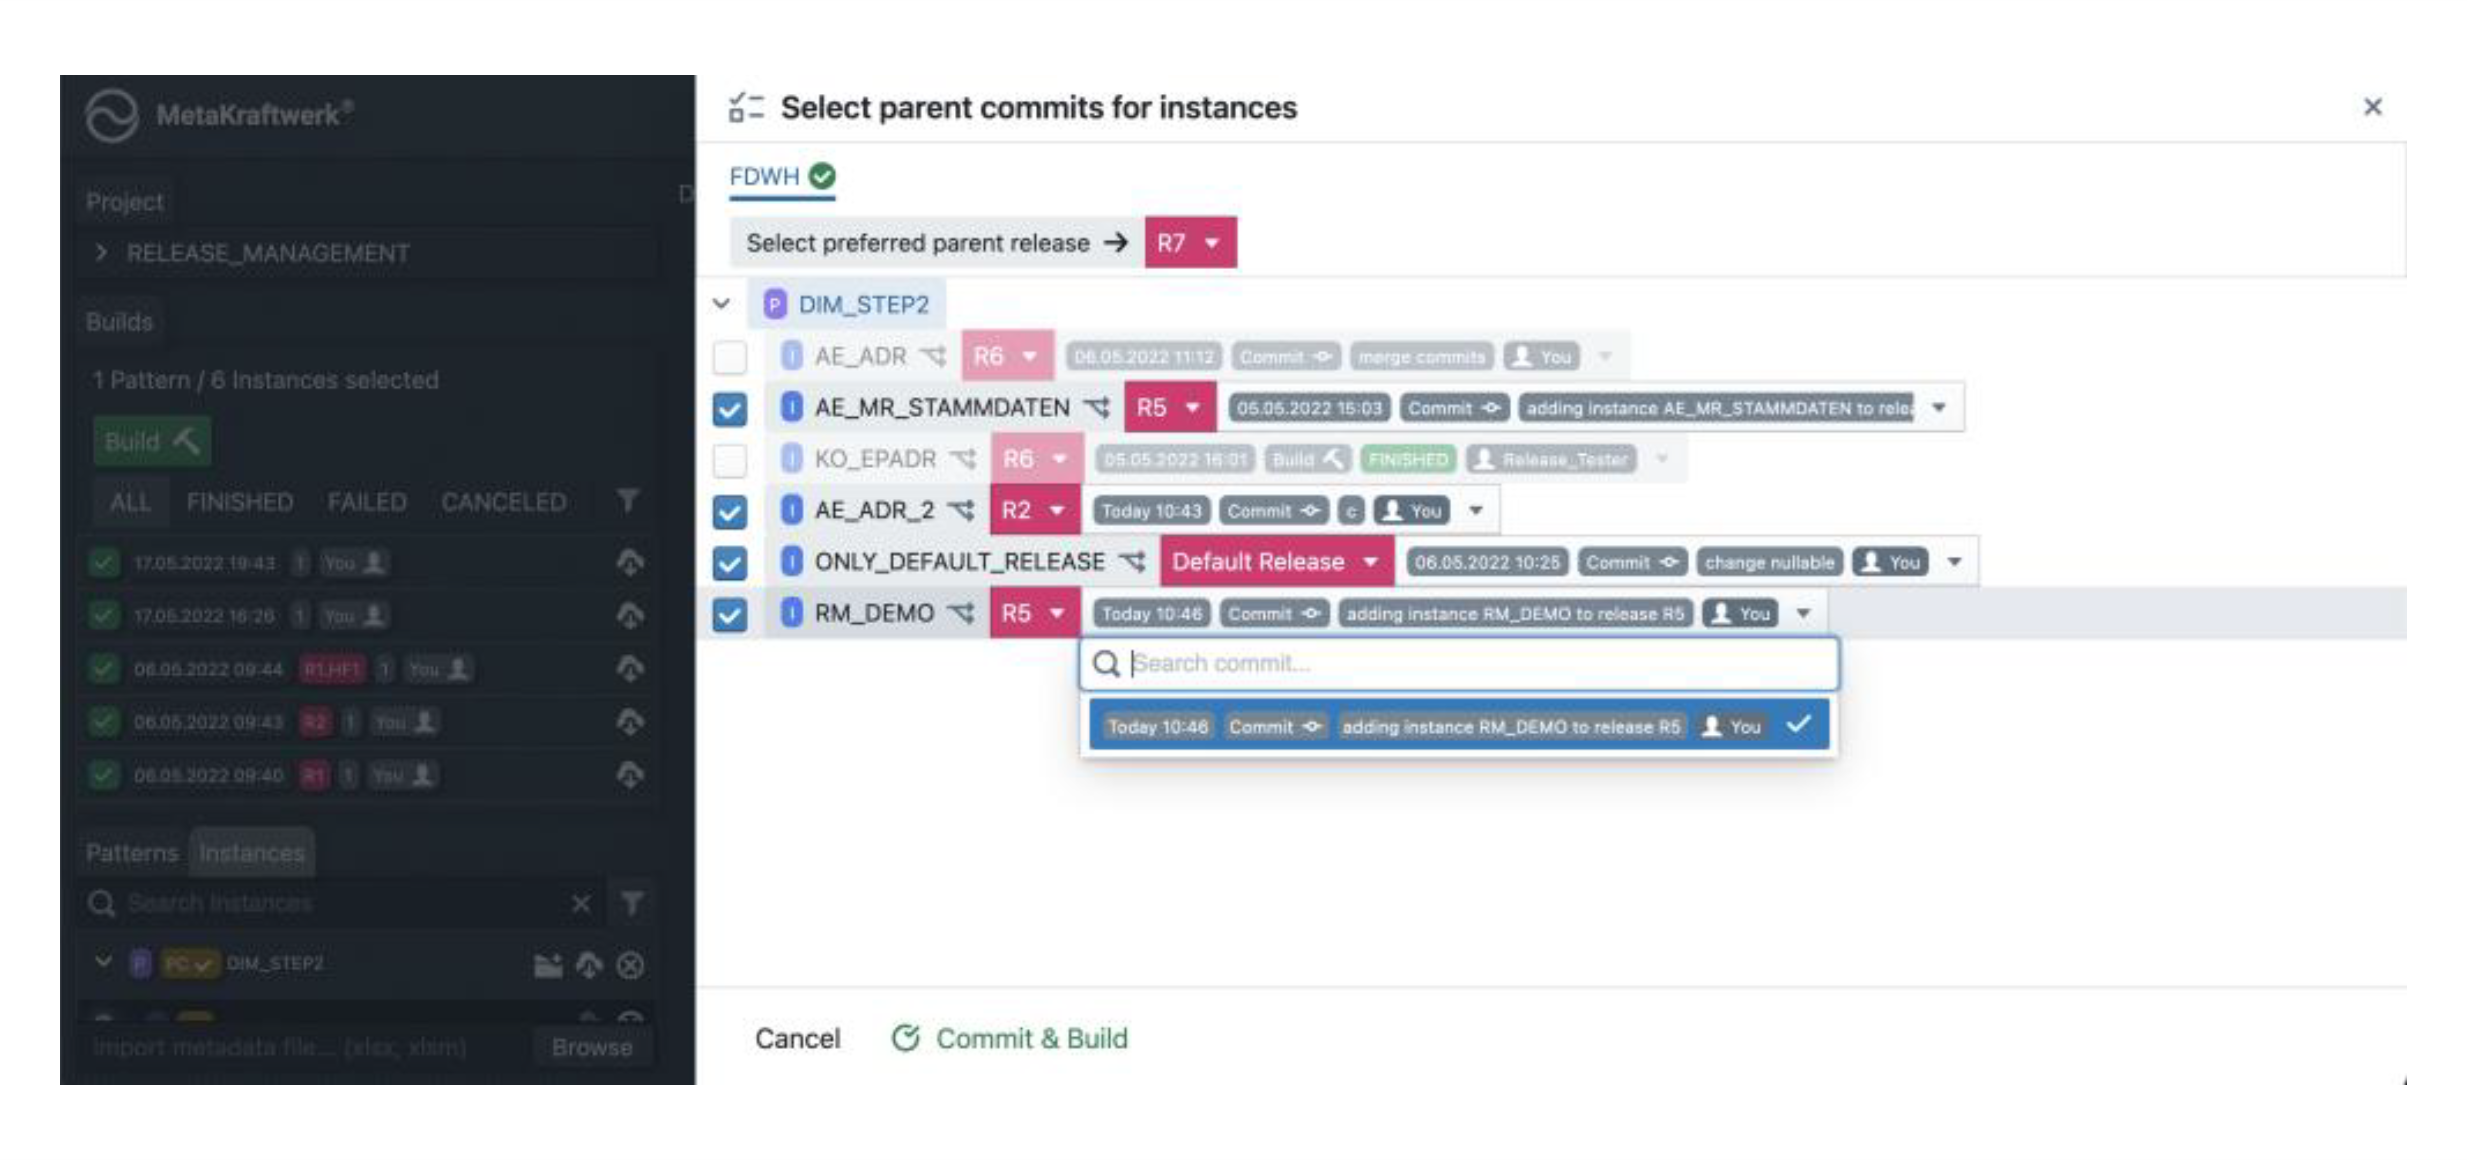Image resolution: width=2467 pixels, height=1160 pixels.
Task: Click the checkmark on the selected commit entry
Action: pyautogui.click(x=1798, y=725)
